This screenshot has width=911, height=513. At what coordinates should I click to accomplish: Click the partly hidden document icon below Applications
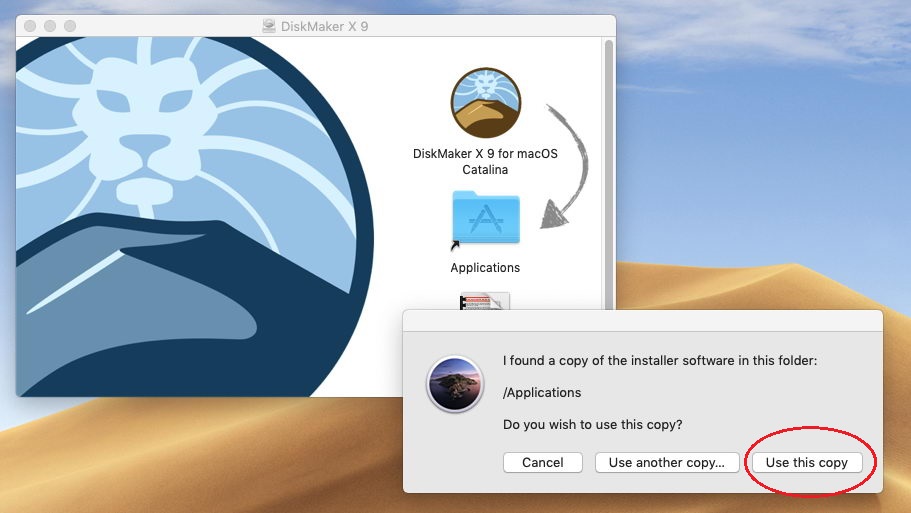pyautogui.click(x=485, y=301)
